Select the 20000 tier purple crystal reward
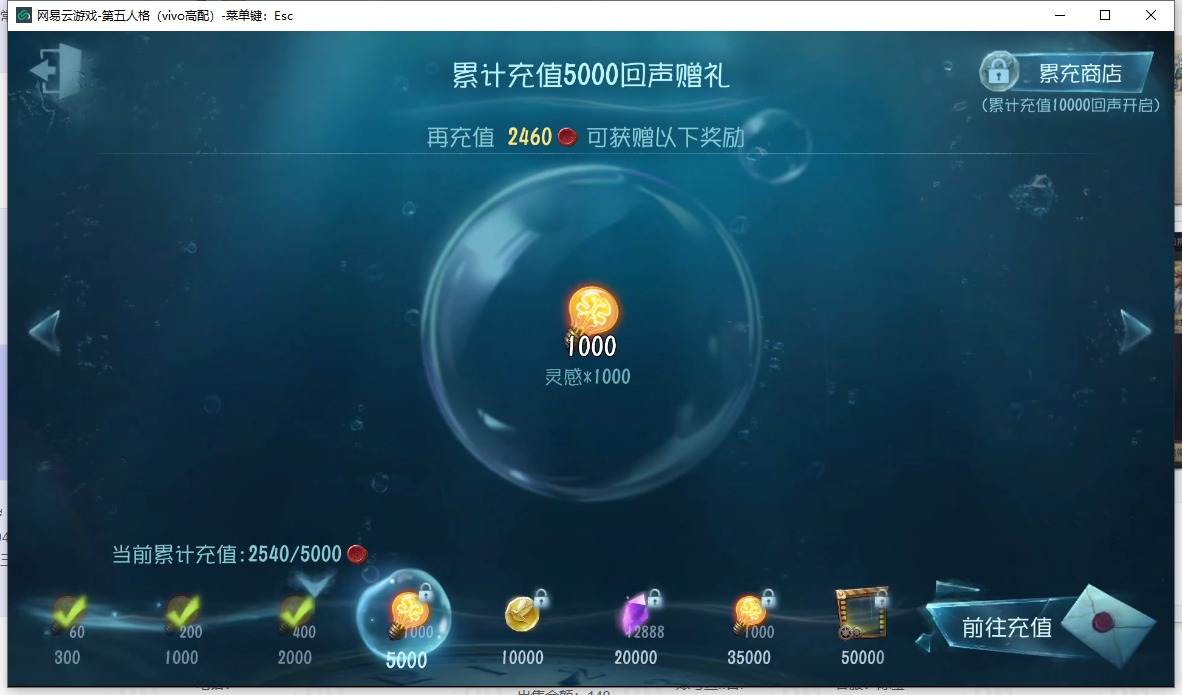The width and height of the screenshot is (1182, 695). (x=638, y=628)
